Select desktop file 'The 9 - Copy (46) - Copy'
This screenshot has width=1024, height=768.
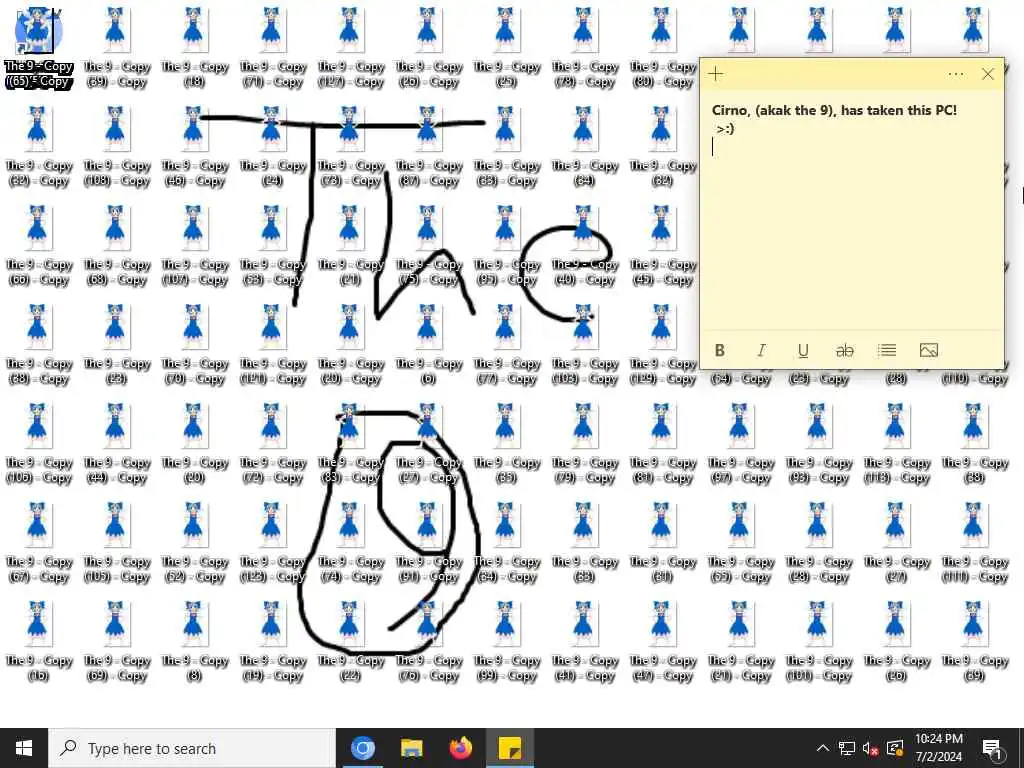click(x=194, y=146)
